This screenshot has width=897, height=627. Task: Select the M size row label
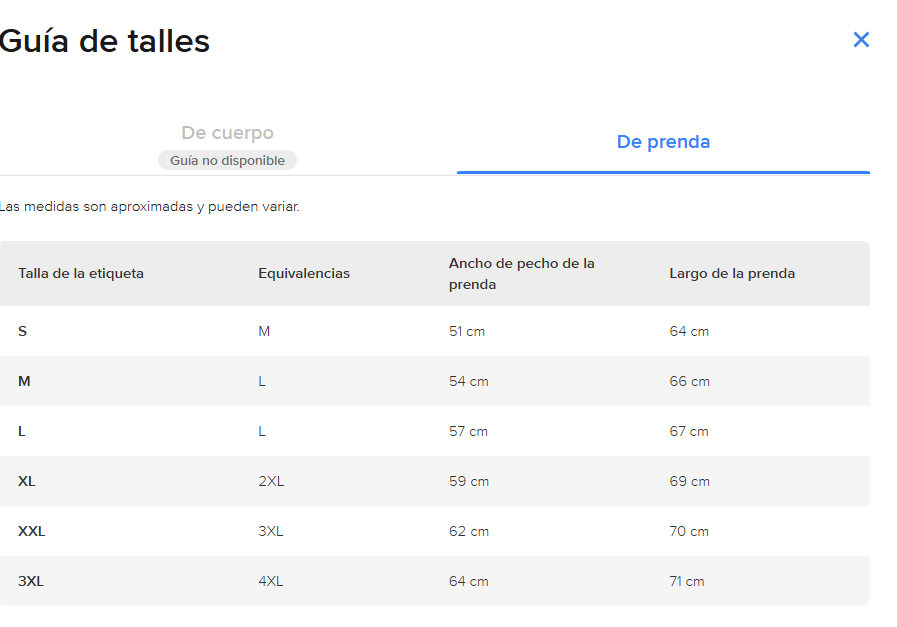[x=24, y=381]
